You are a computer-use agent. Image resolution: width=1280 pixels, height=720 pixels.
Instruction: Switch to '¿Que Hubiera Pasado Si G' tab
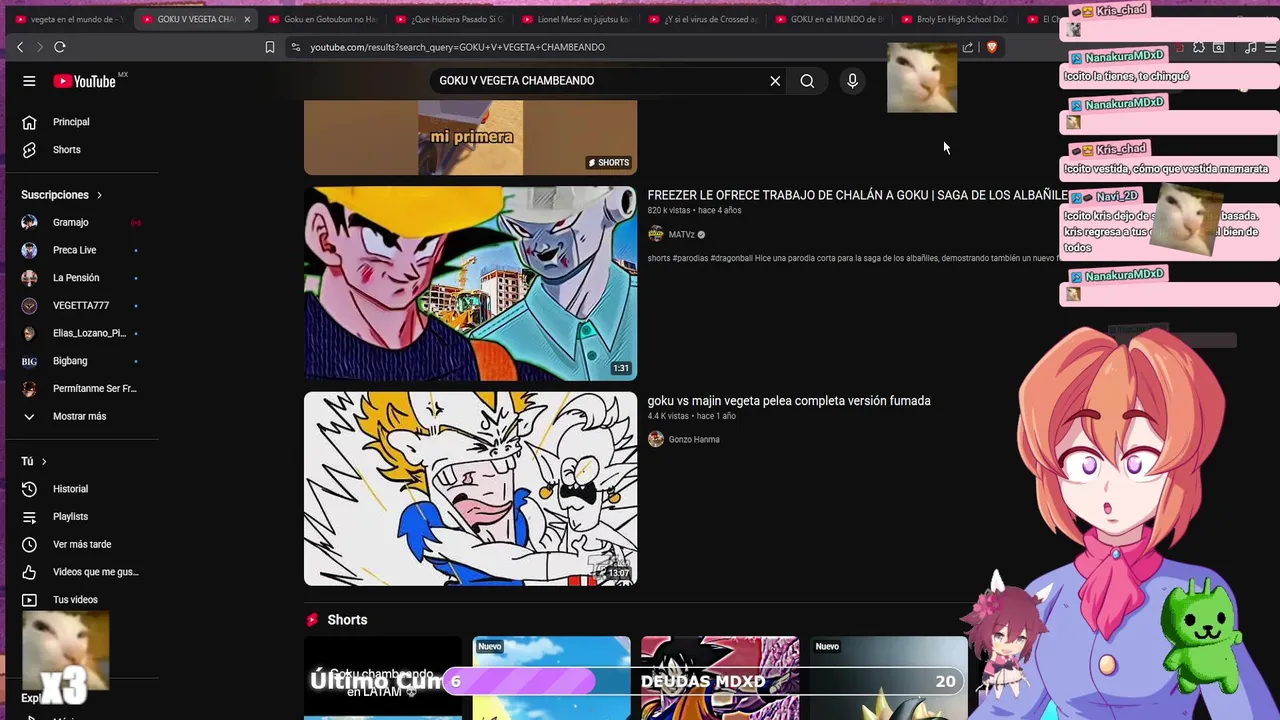click(448, 19)
